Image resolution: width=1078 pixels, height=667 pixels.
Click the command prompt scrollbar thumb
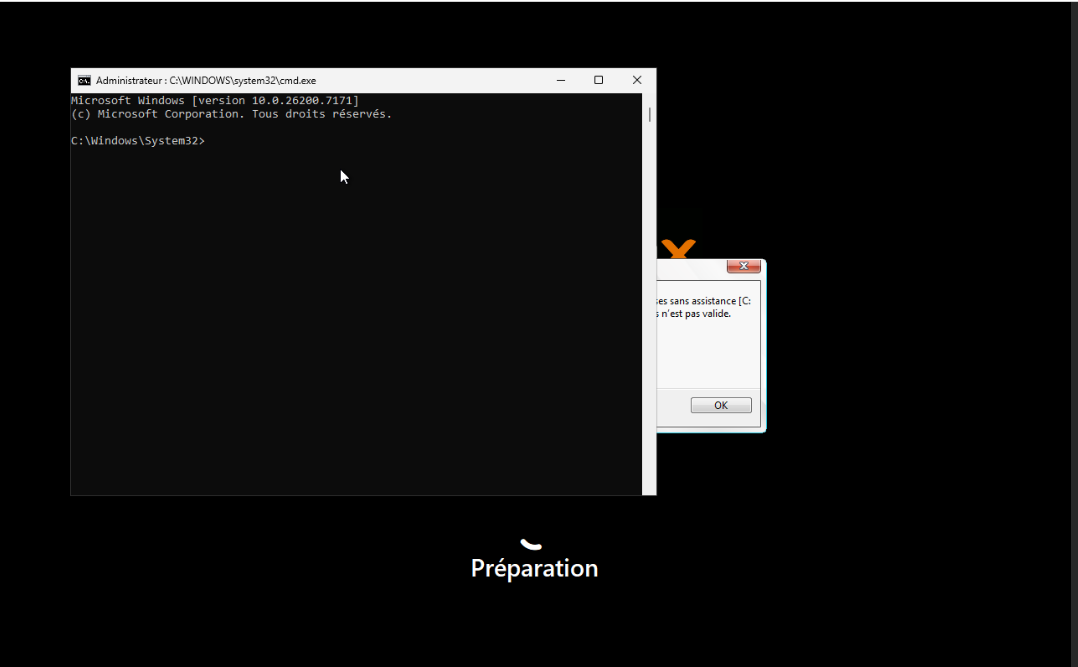(x=650, y=114)
